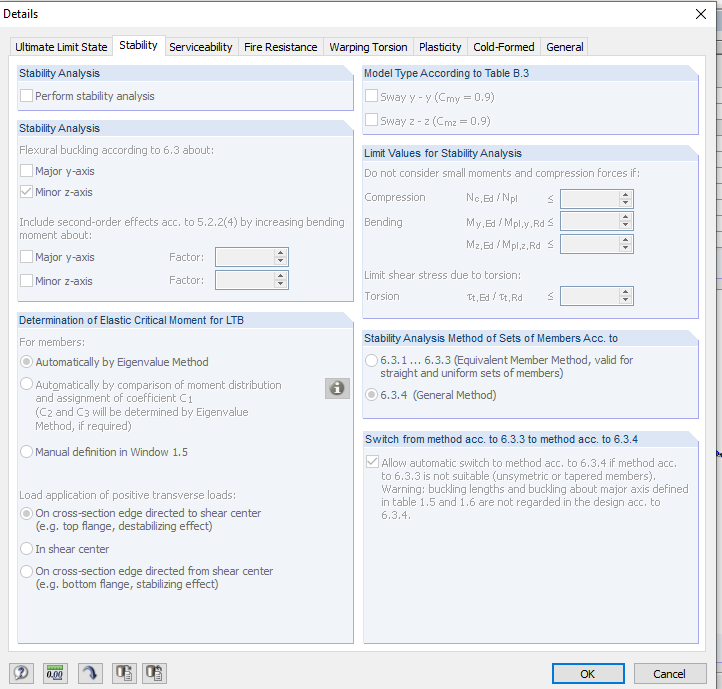Switch to Ultimate Limit State tab
Screen dimensions: 722x689
[61, 47]
